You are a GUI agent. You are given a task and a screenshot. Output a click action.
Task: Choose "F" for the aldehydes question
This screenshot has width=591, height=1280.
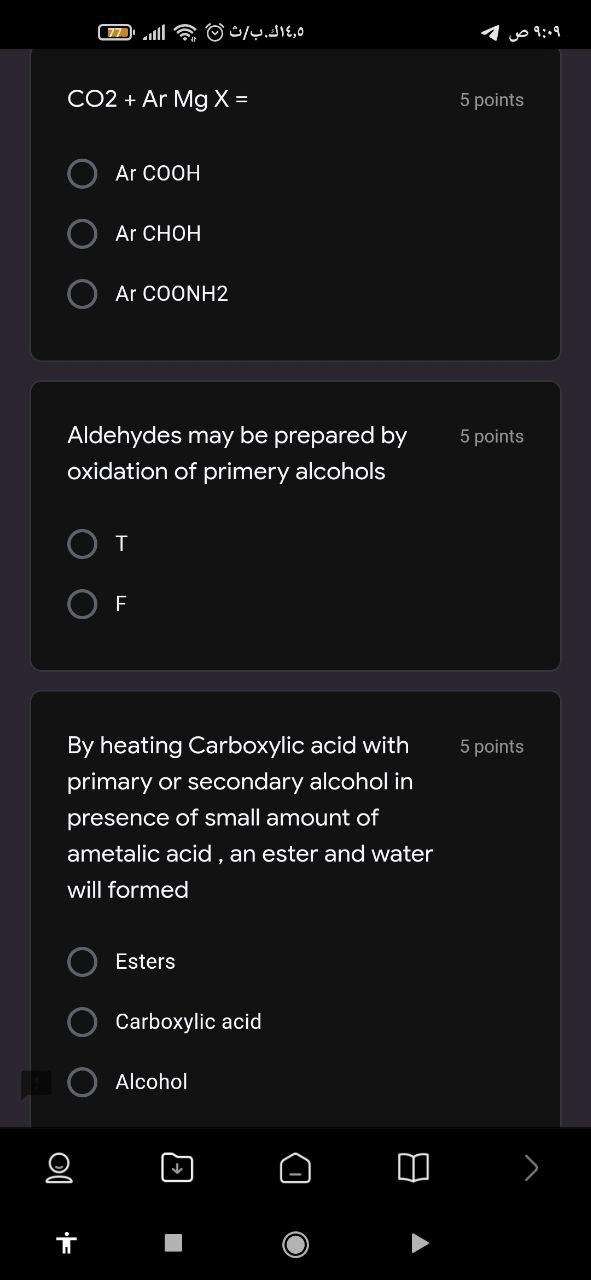tap(83, 603)
